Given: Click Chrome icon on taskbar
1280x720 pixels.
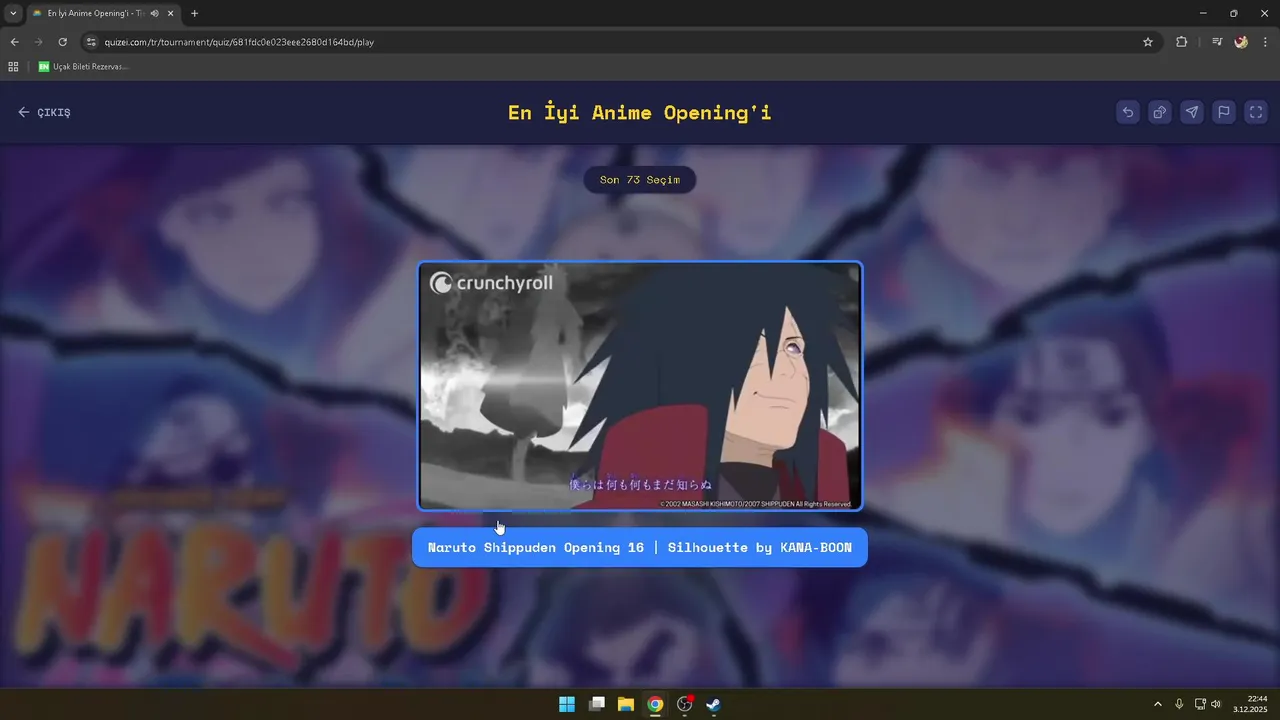Looking at the screenshot, I should pos(655,704).
